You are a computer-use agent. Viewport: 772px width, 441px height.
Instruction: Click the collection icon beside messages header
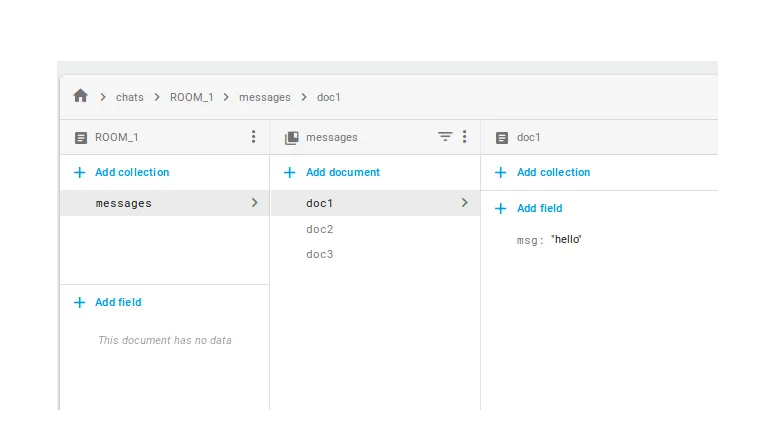click(x=292, y=137)
